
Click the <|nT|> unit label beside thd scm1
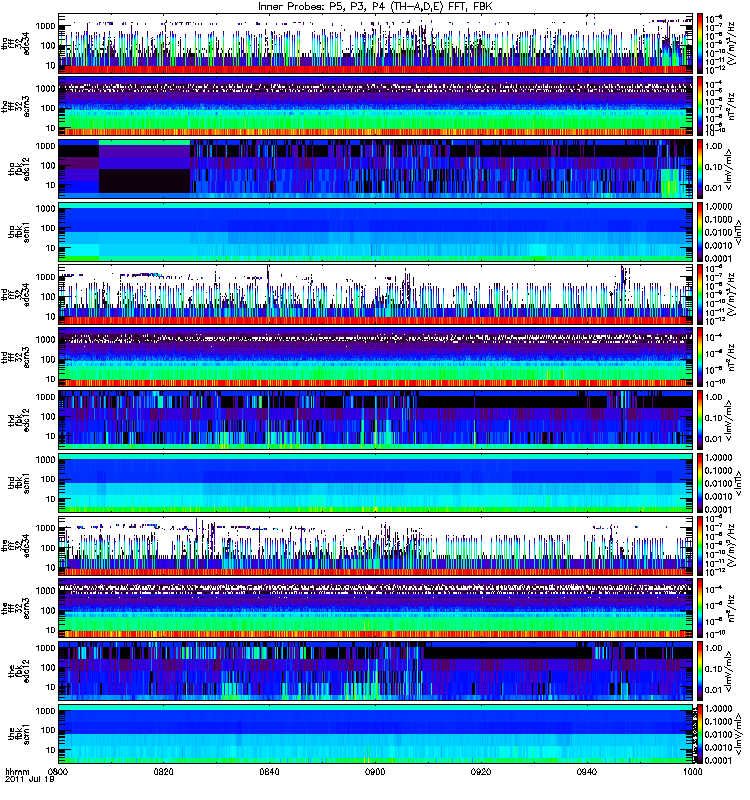[736, 483]
